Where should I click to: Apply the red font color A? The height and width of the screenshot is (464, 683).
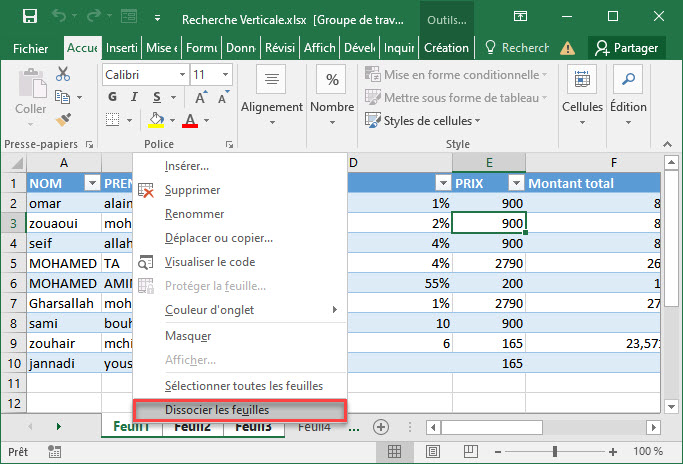point(190,120)
